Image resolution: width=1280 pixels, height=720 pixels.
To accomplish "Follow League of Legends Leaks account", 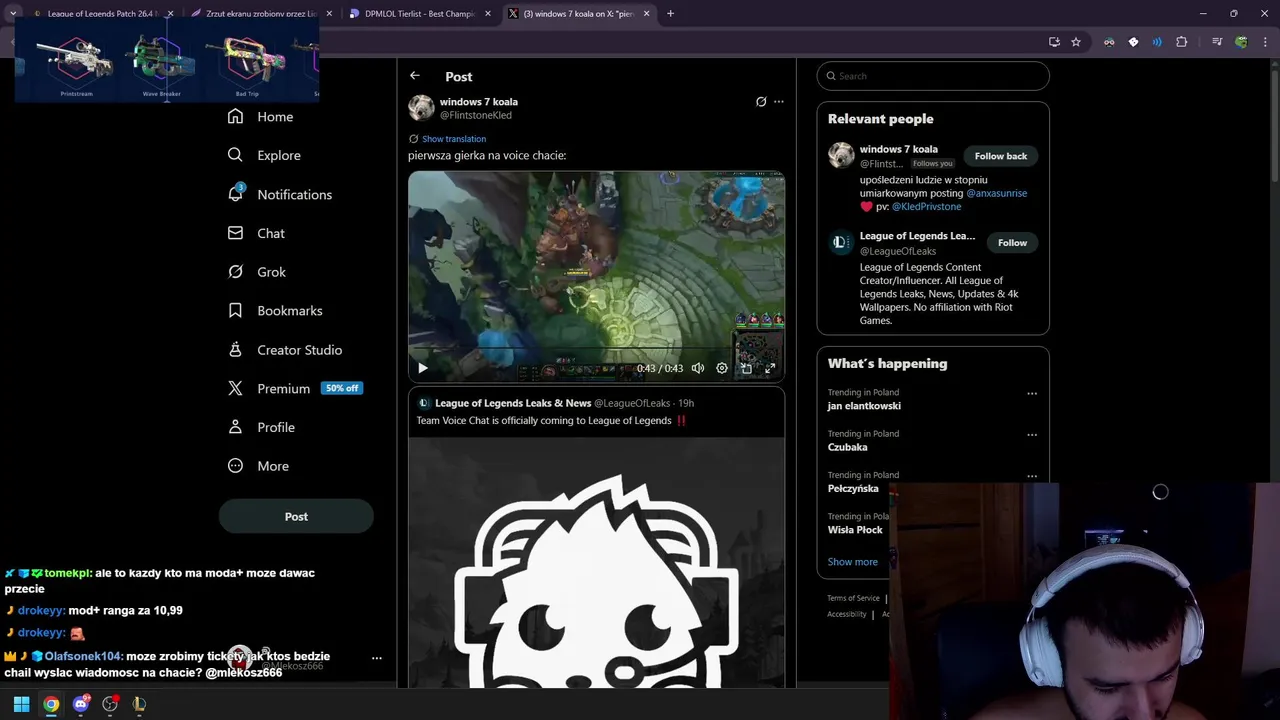I will click(x=1012, y=243).
